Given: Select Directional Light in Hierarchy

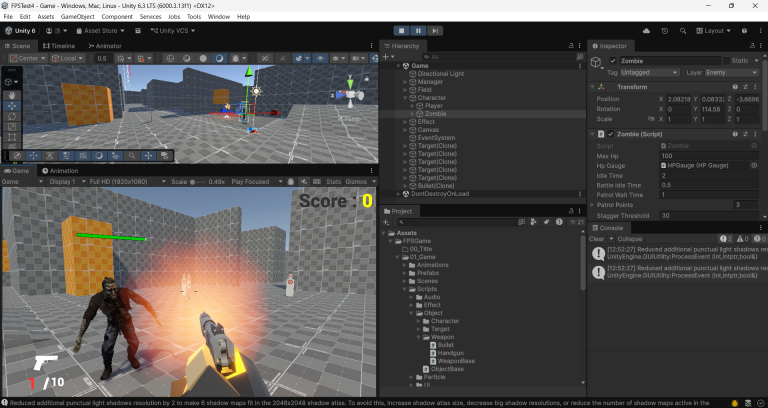Looking at the screenshot, I should (x=440, y=74).
